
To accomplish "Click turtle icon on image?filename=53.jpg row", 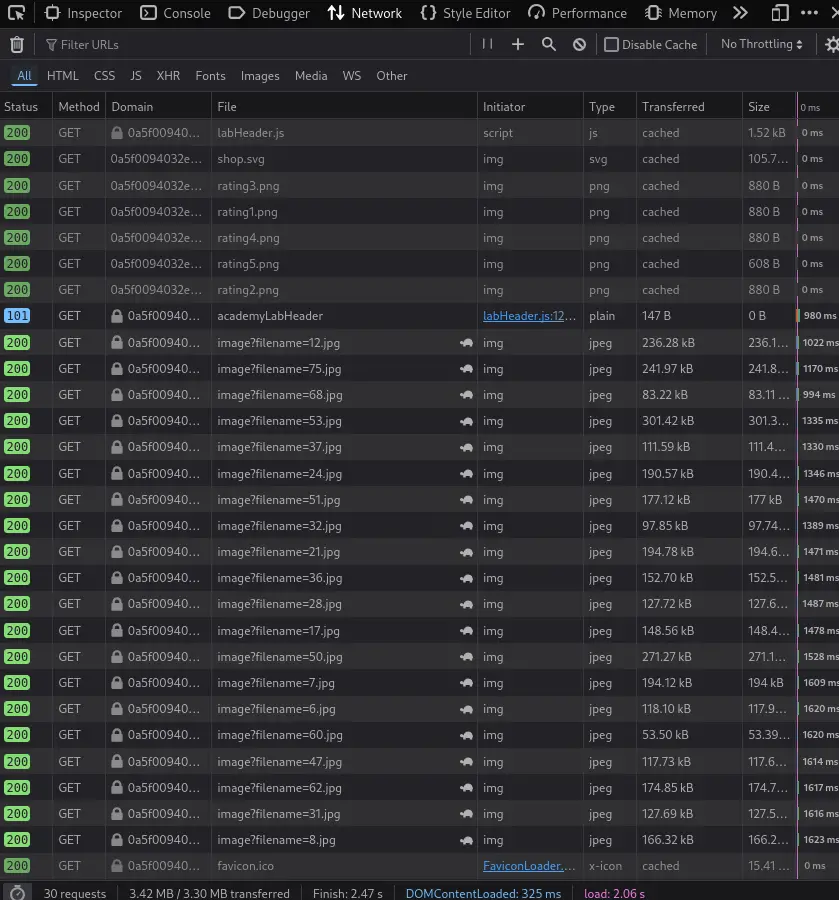I will click(x=467, y=421).
